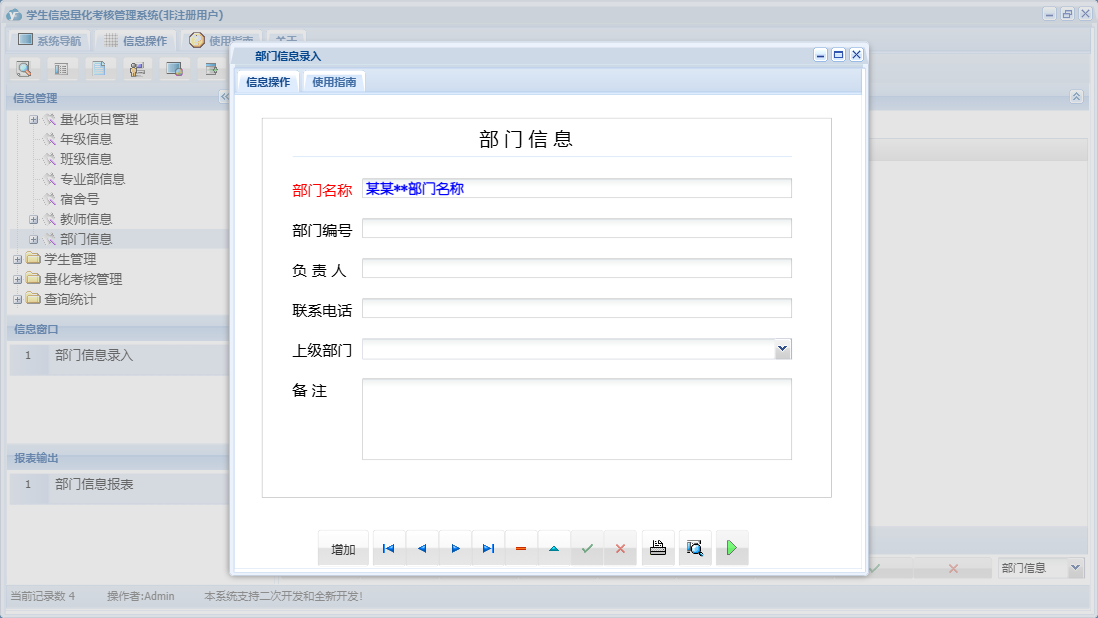Viewport: 1098px width, 618px height.
Task: Confirm changes with the green checkmark icon
Action: pos(587,547)
